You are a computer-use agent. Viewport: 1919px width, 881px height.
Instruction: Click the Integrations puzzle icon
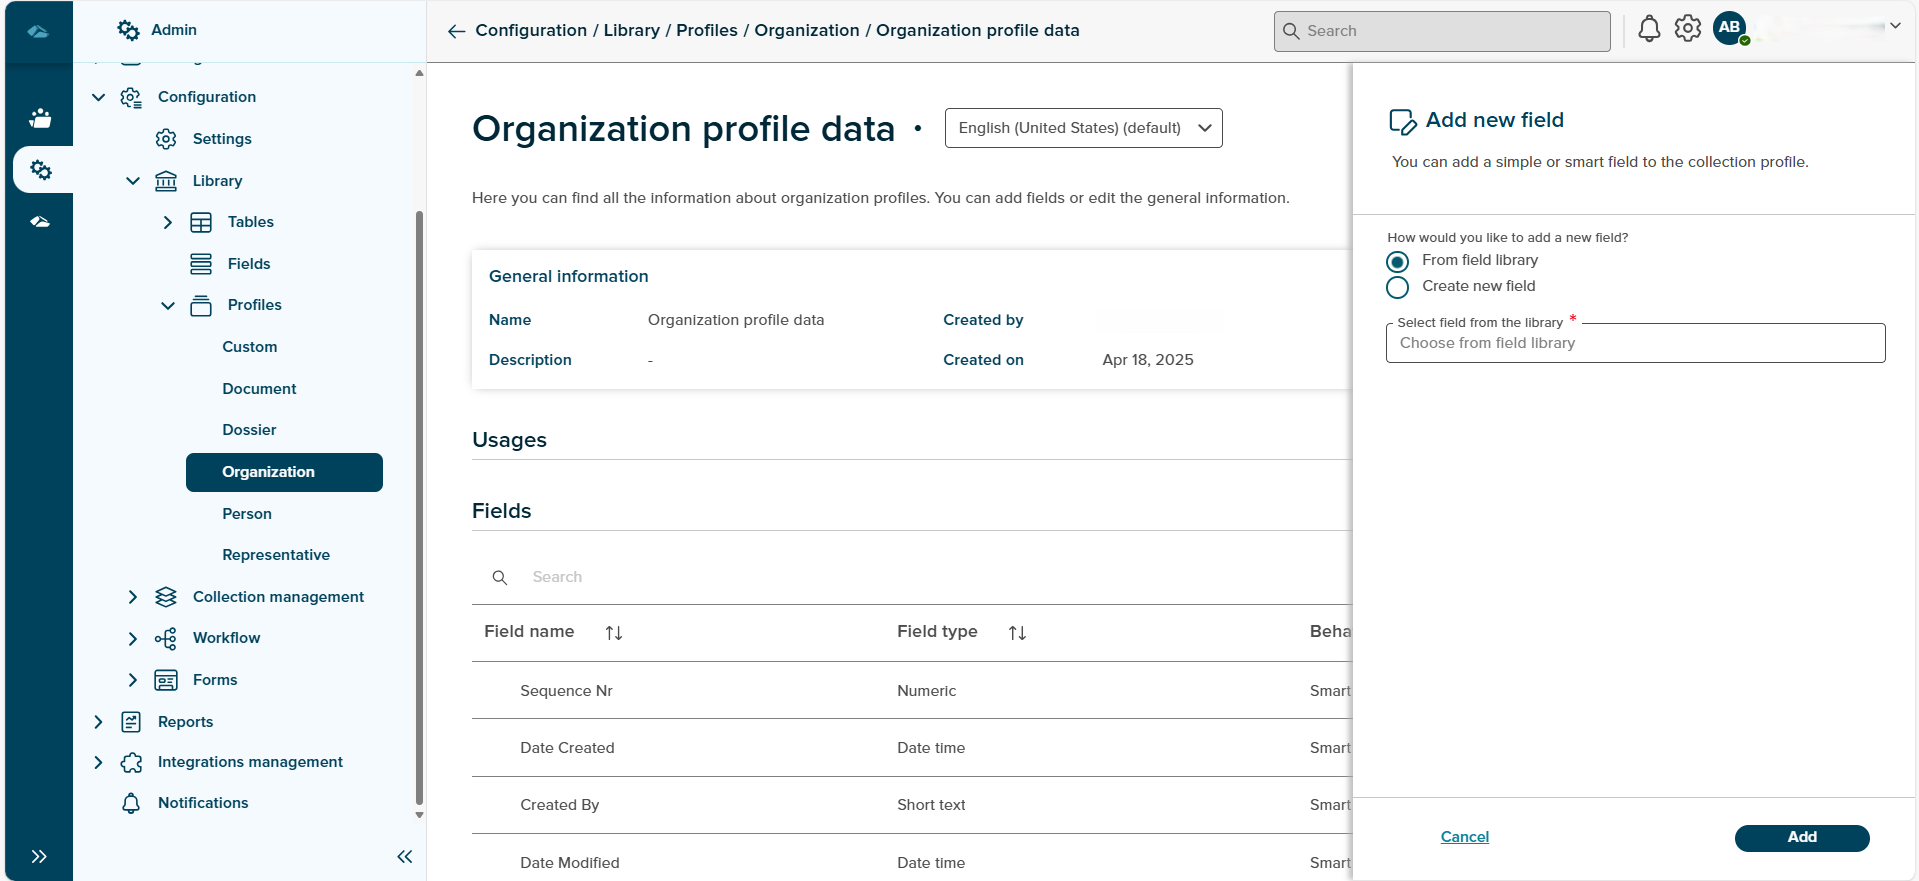click(x=131, y=763)
